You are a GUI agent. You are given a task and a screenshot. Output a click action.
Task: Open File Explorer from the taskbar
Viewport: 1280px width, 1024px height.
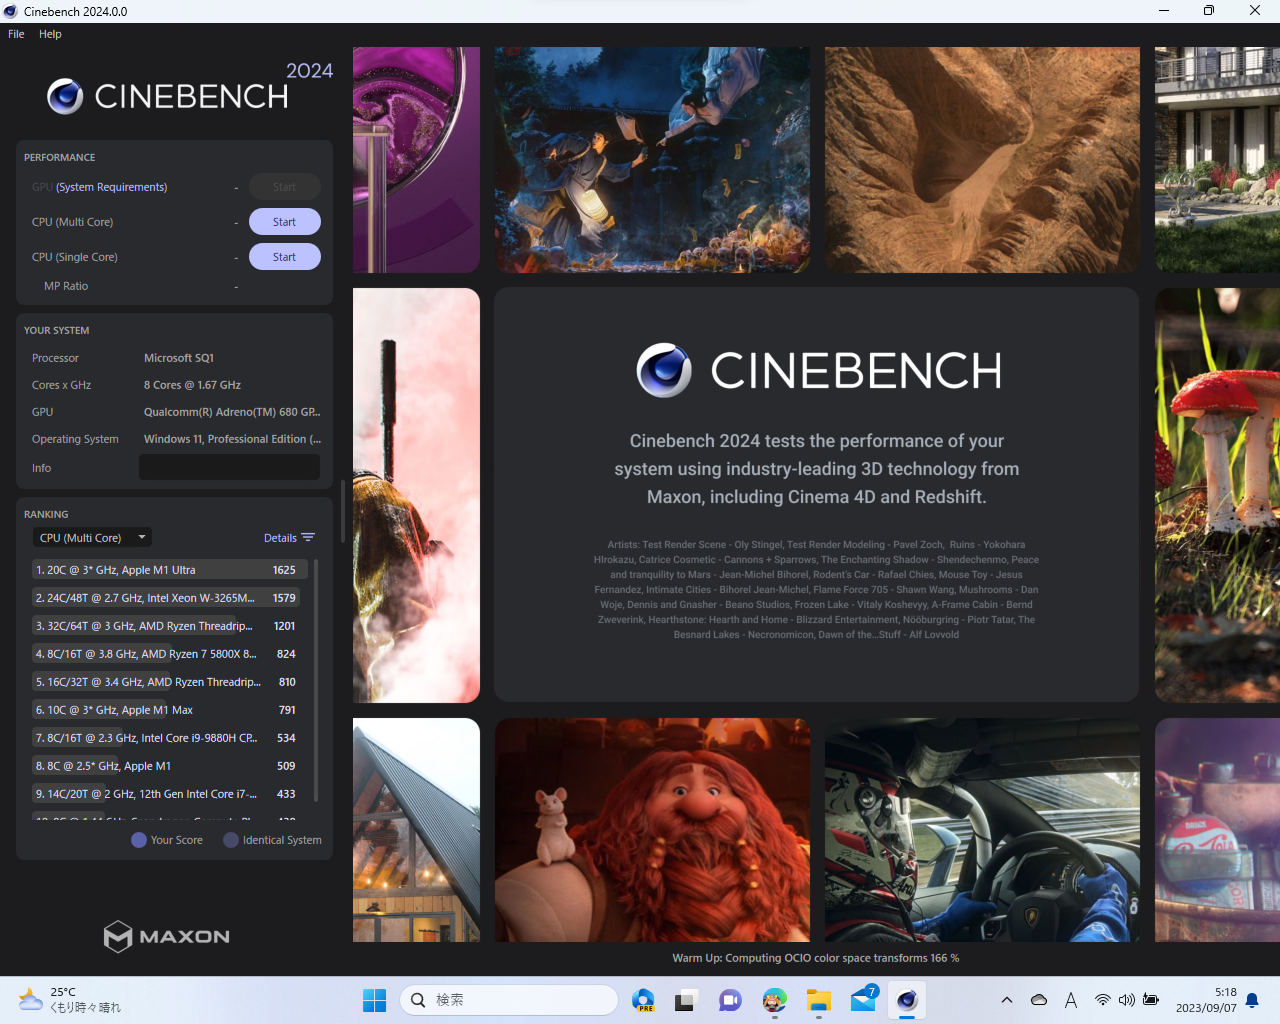tap(819, 1000)
